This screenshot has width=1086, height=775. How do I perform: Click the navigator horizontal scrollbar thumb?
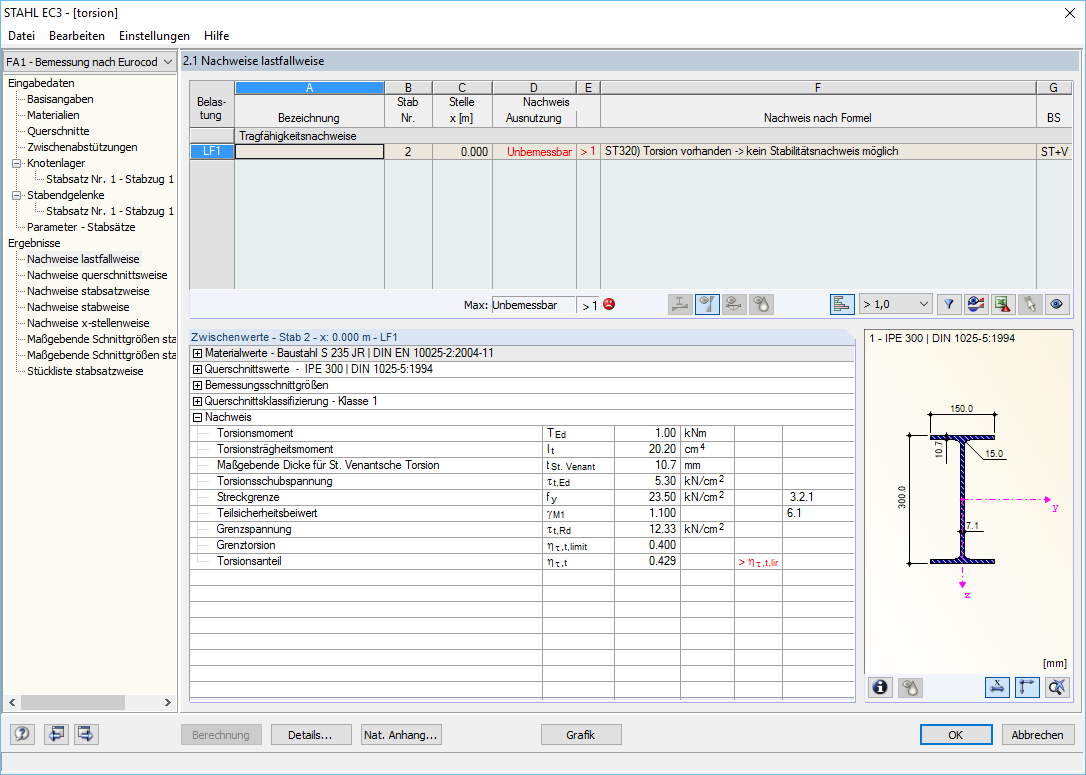tap(73, 702)
